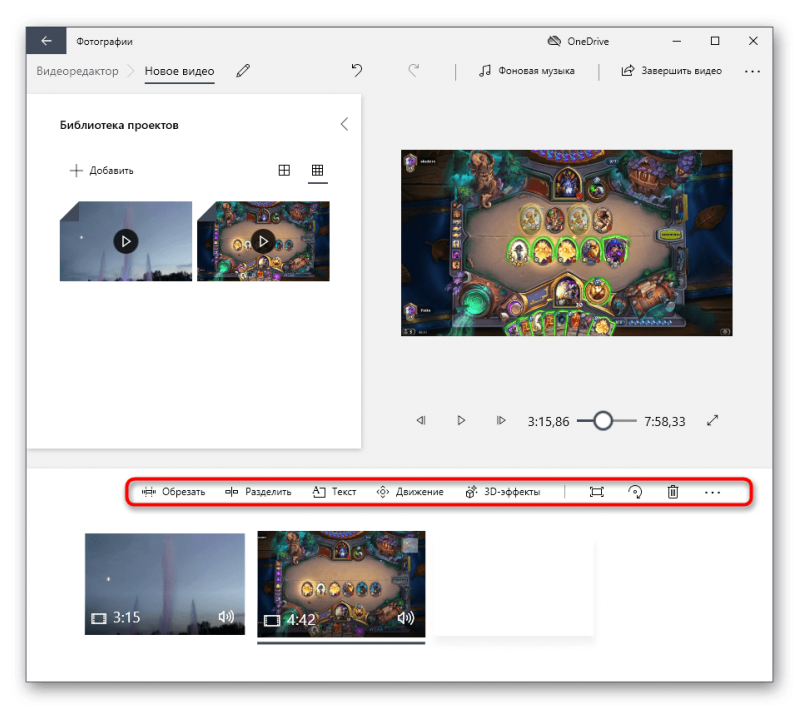Viewport: 800px width, 709px height.
Task: Step to the next frame
Action: tap(501, 421)
